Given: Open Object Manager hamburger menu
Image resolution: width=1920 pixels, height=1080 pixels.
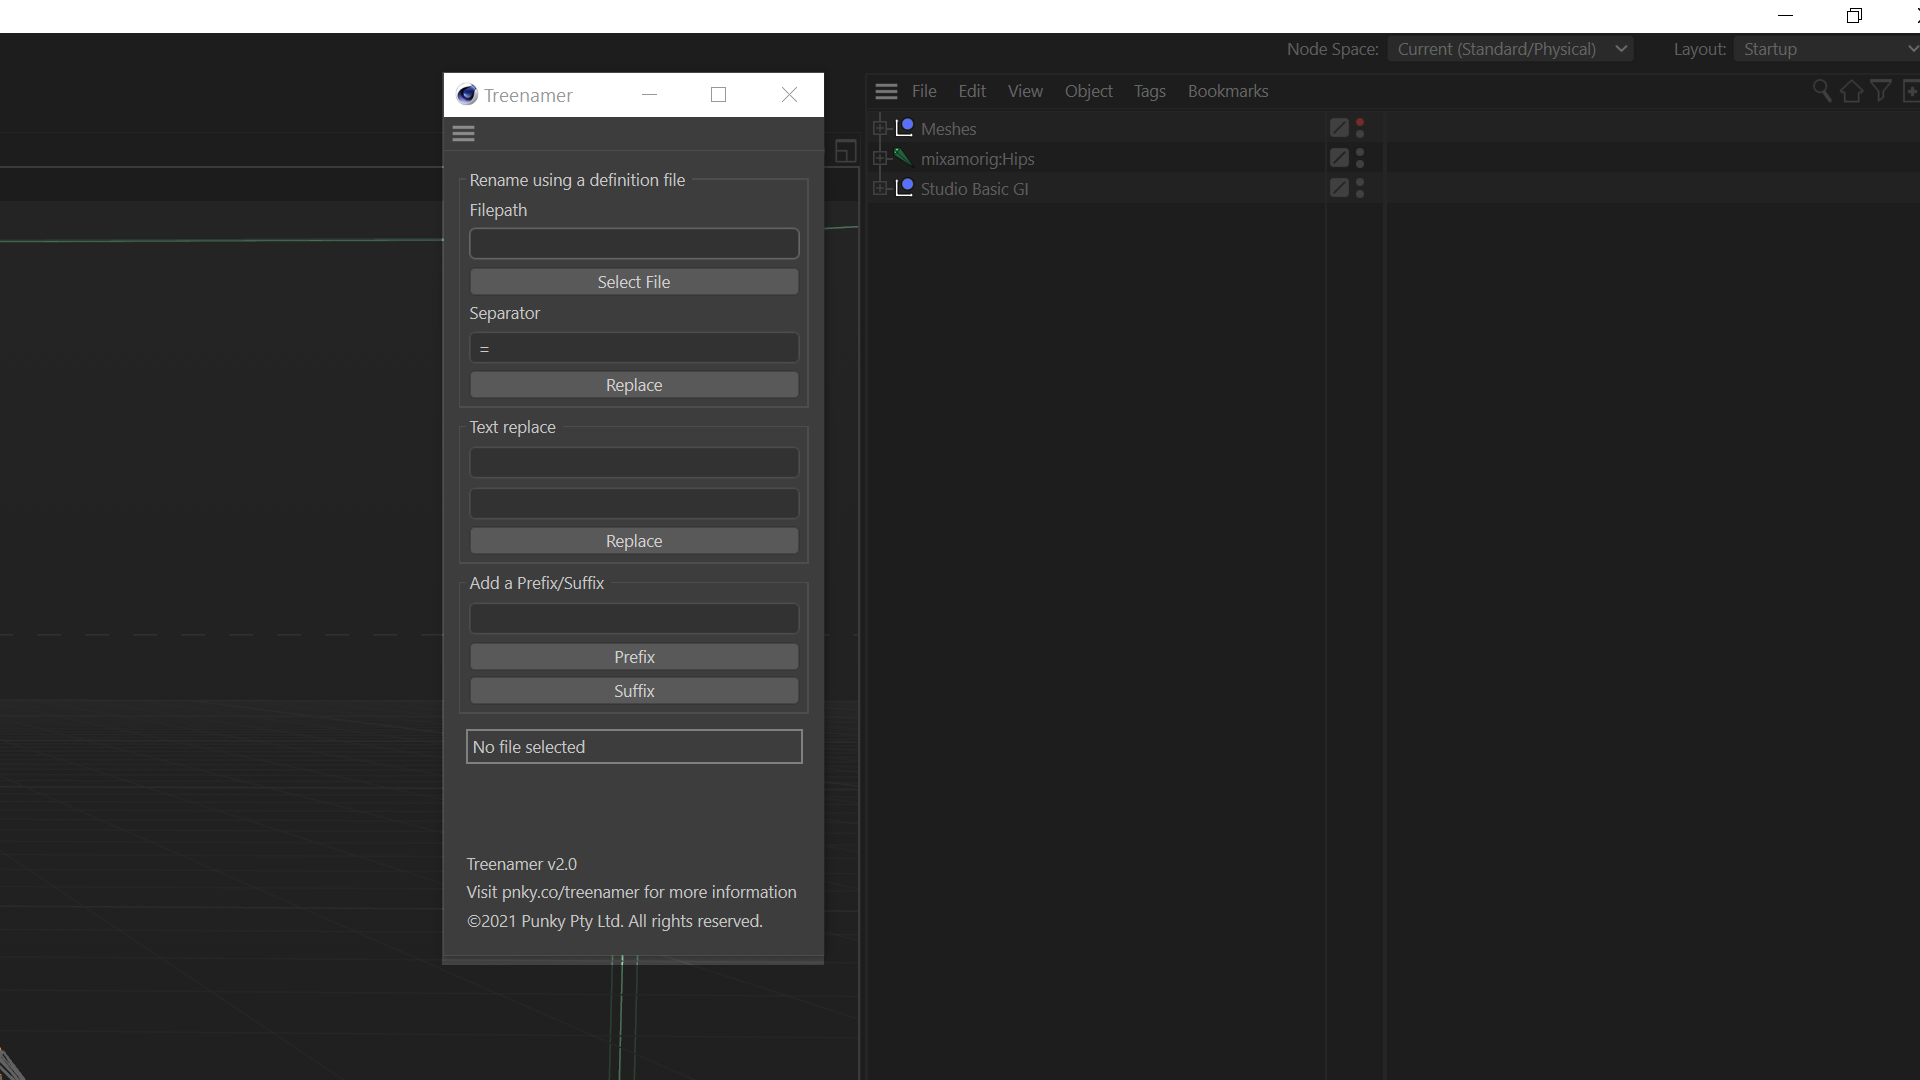Looking at the screenshot, I should (886, 91).
